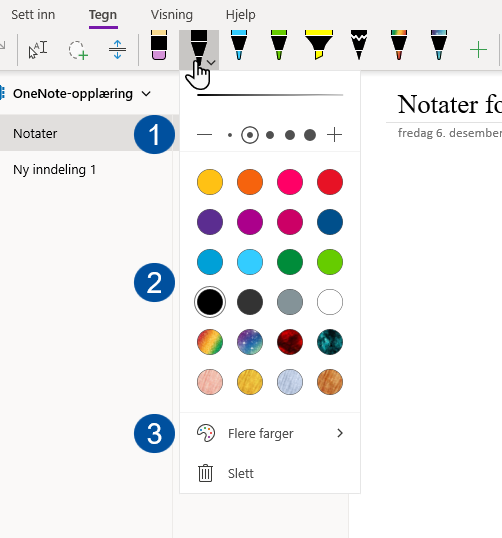This screenshot has height=538, width=502.
Task: Open the Flere farger submenu
Action: pyautogui.click(x=270, y=434)
